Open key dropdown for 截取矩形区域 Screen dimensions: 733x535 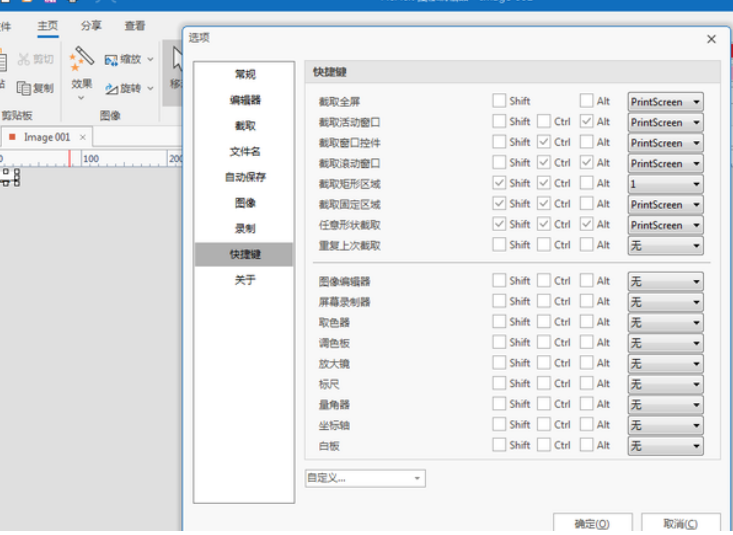tap(665, 184)
